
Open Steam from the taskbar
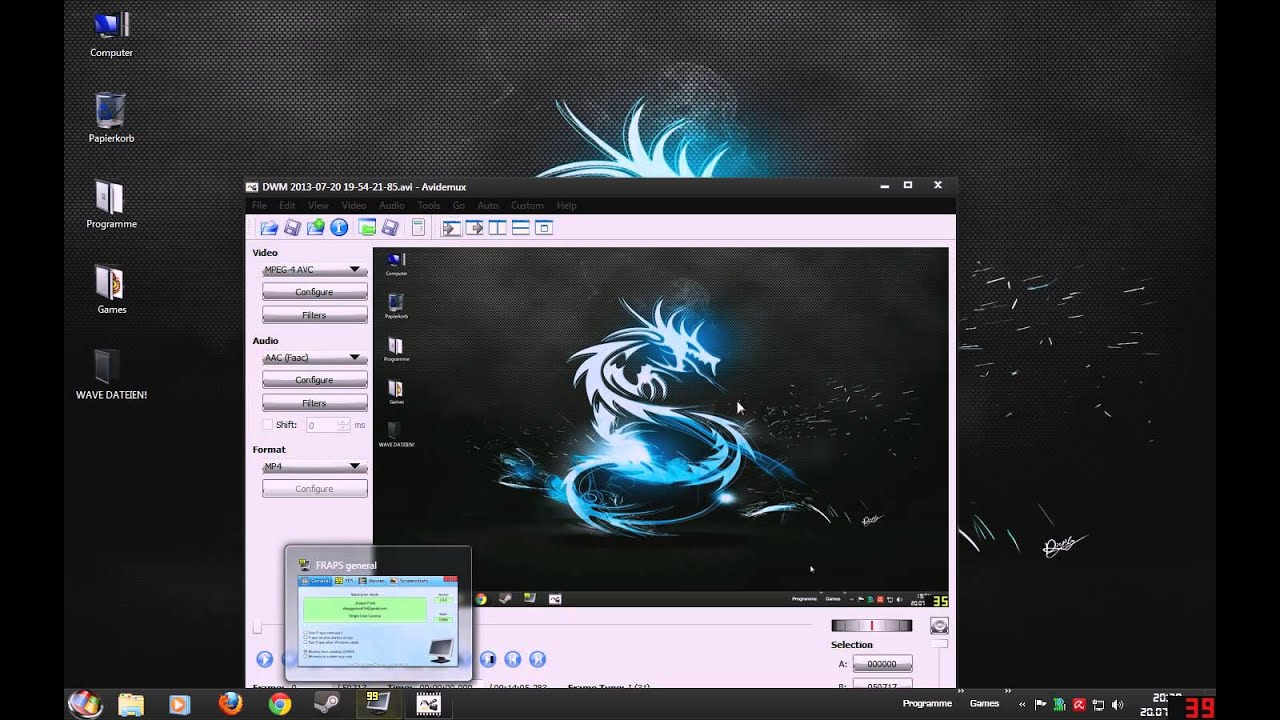coord(326,704)
